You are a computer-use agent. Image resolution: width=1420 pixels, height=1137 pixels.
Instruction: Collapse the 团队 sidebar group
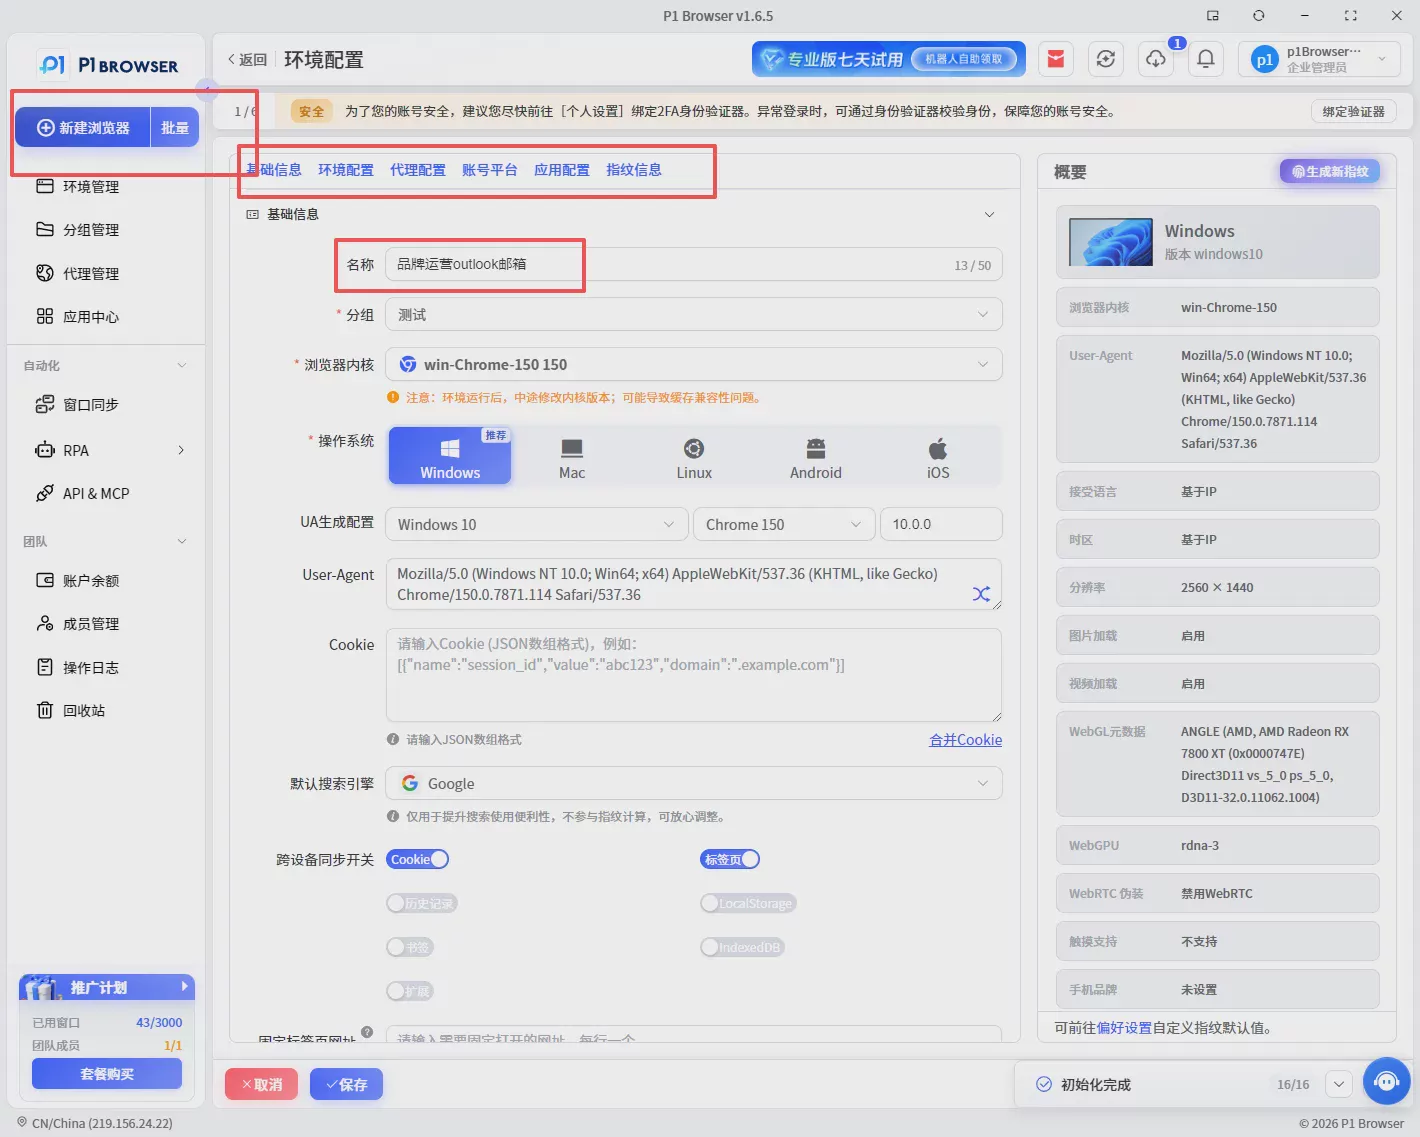click(181, 541)
